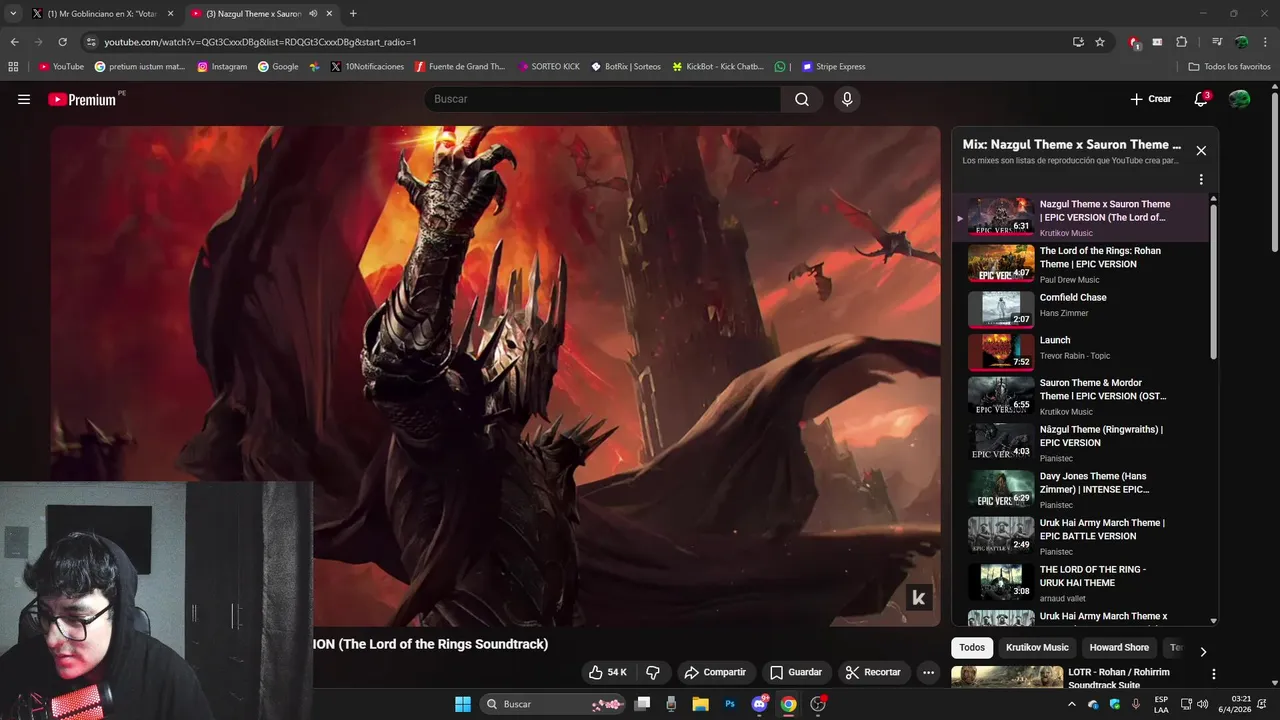Switch to the Mr Goblinciano X tab
This screenshot has width=1280, height=720.
[100, 13]
